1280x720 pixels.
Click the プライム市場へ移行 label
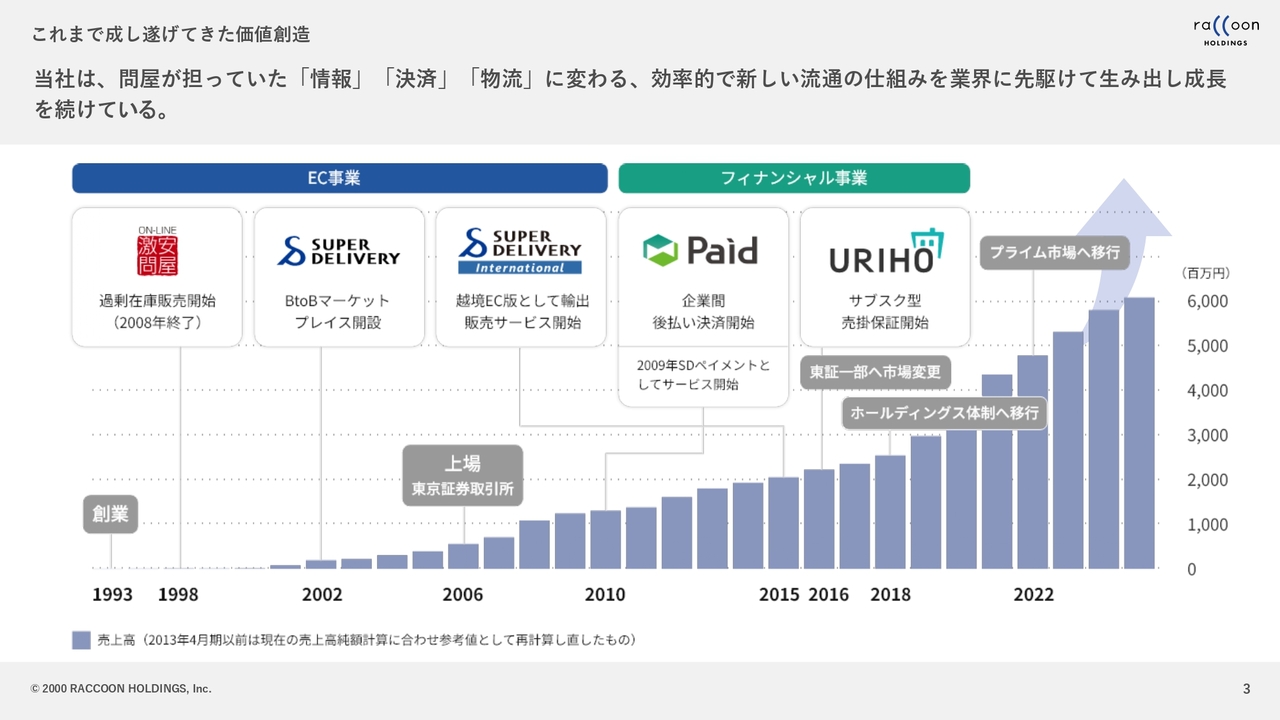[x=1054, y=252]
